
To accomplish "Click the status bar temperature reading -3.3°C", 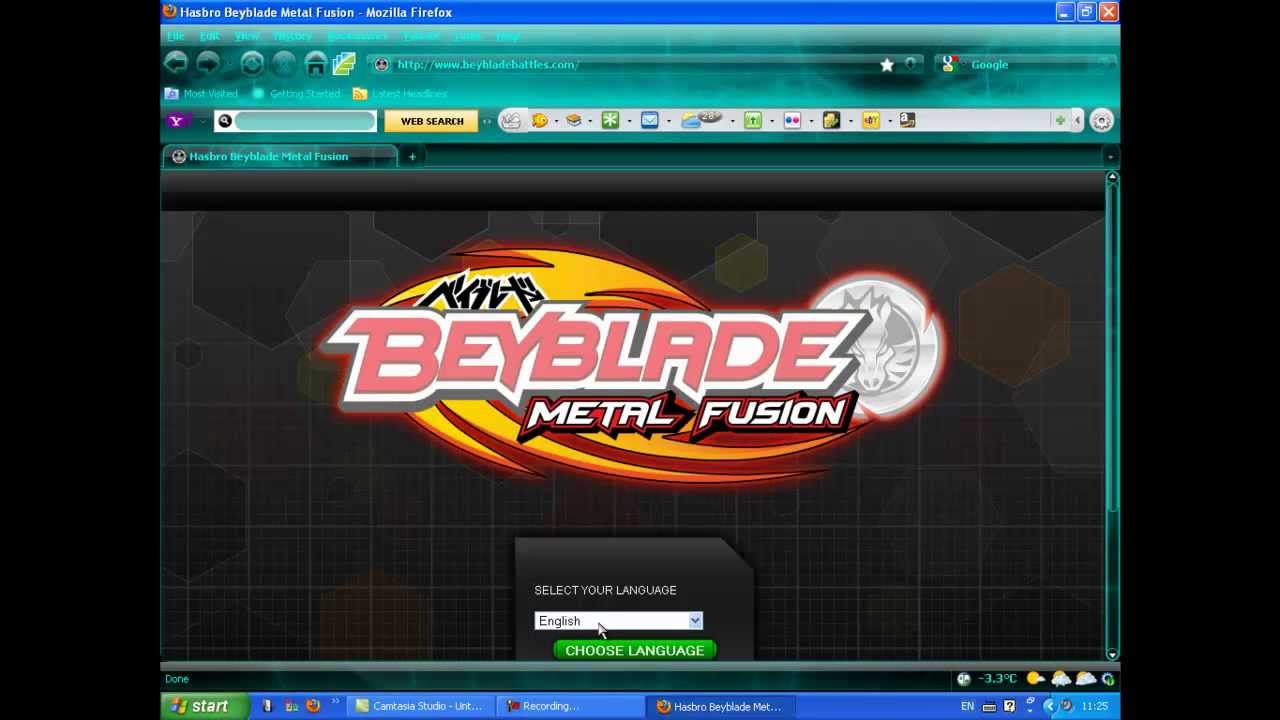I will [x=998, y=679].
